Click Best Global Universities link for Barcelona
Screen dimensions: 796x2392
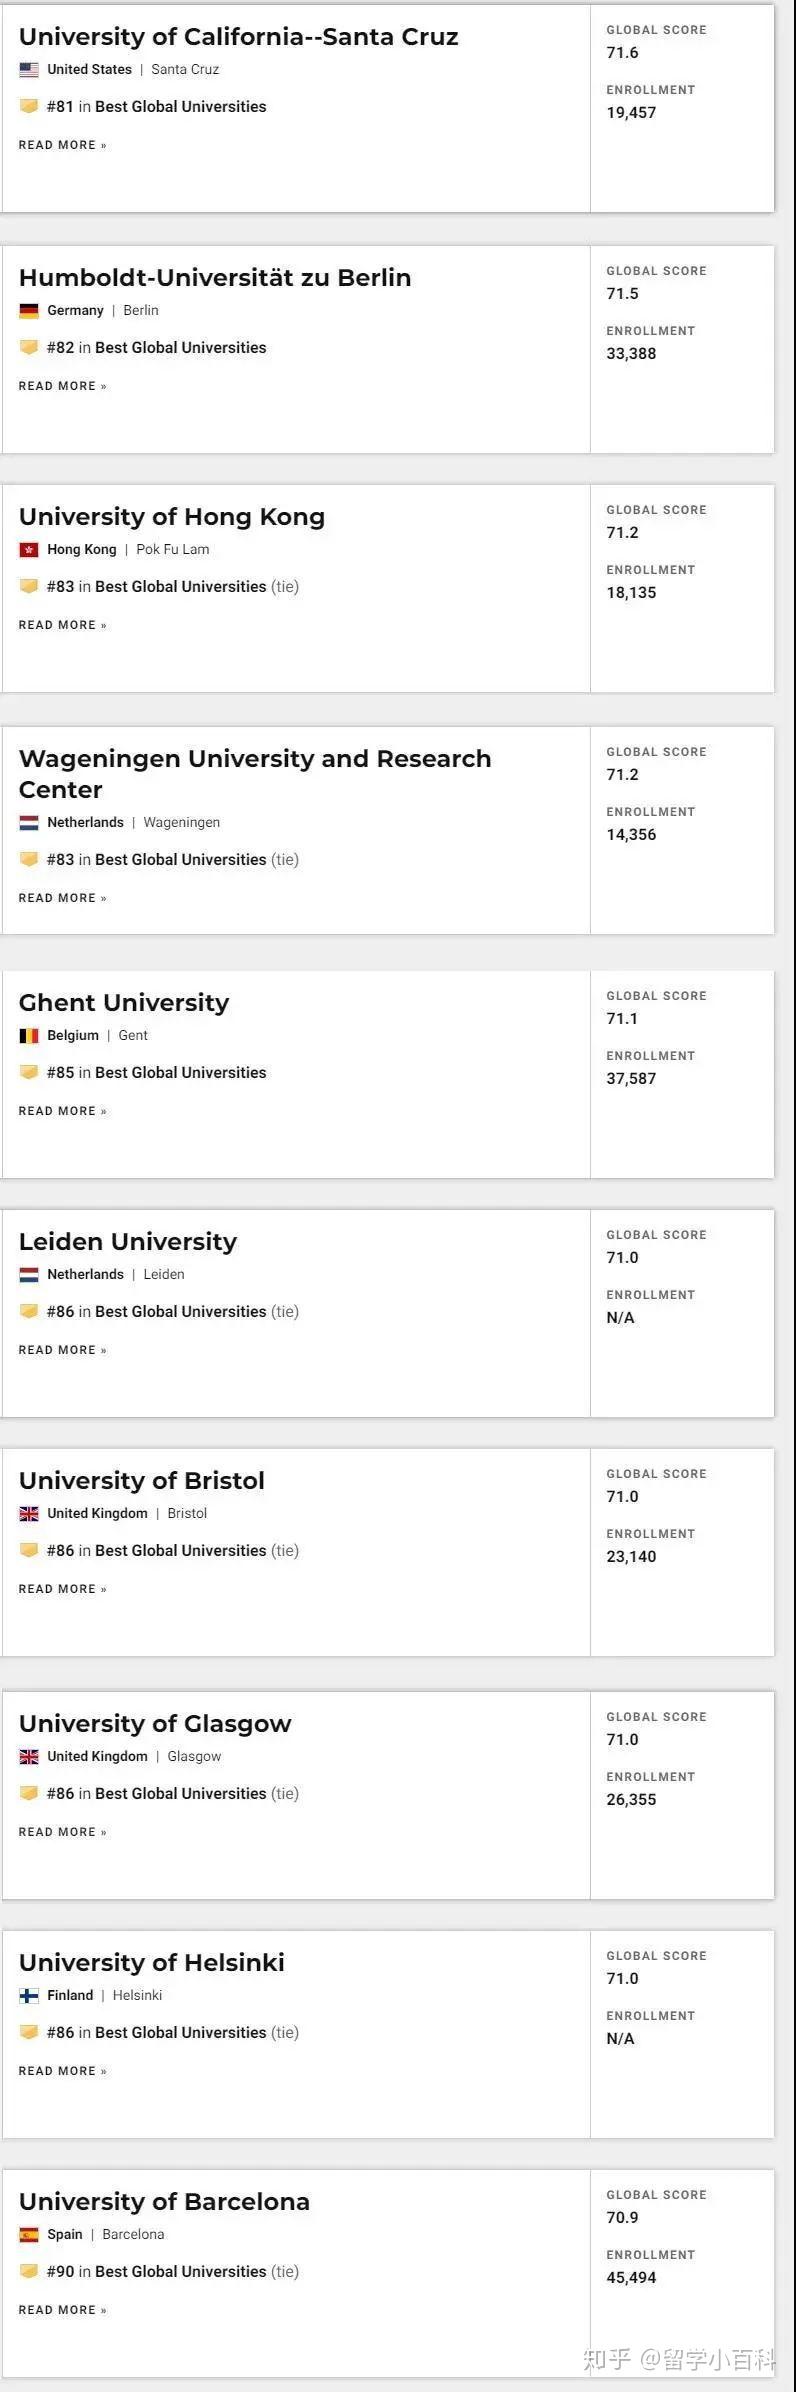pos(181,2271)
